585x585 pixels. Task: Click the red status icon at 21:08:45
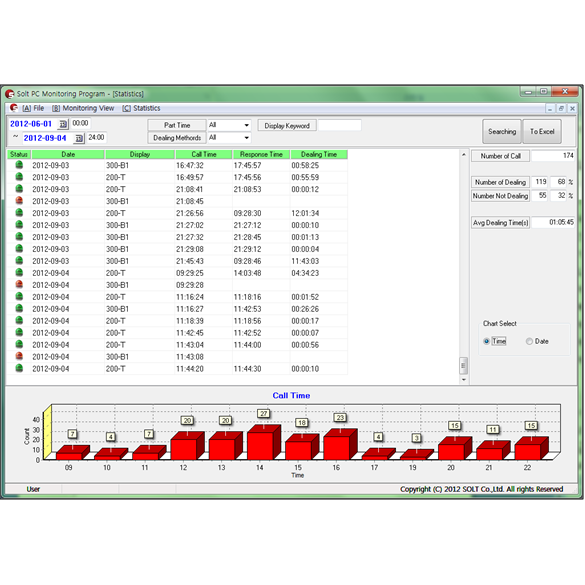[19, 201]
